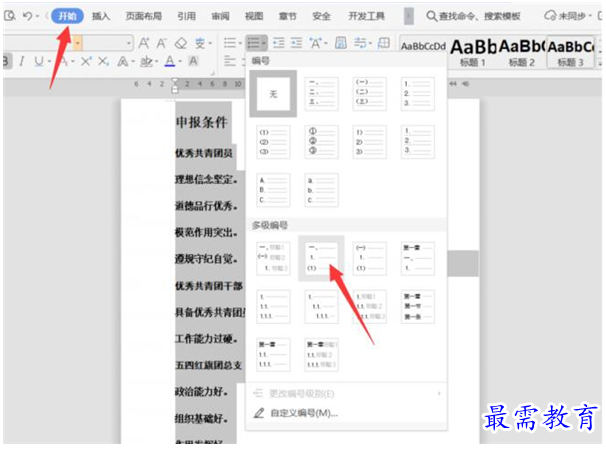The width and height of the screenshot is (606, 449).
Task: Click the line 遵规守纪自觉。
Action: tap(207, 259)
